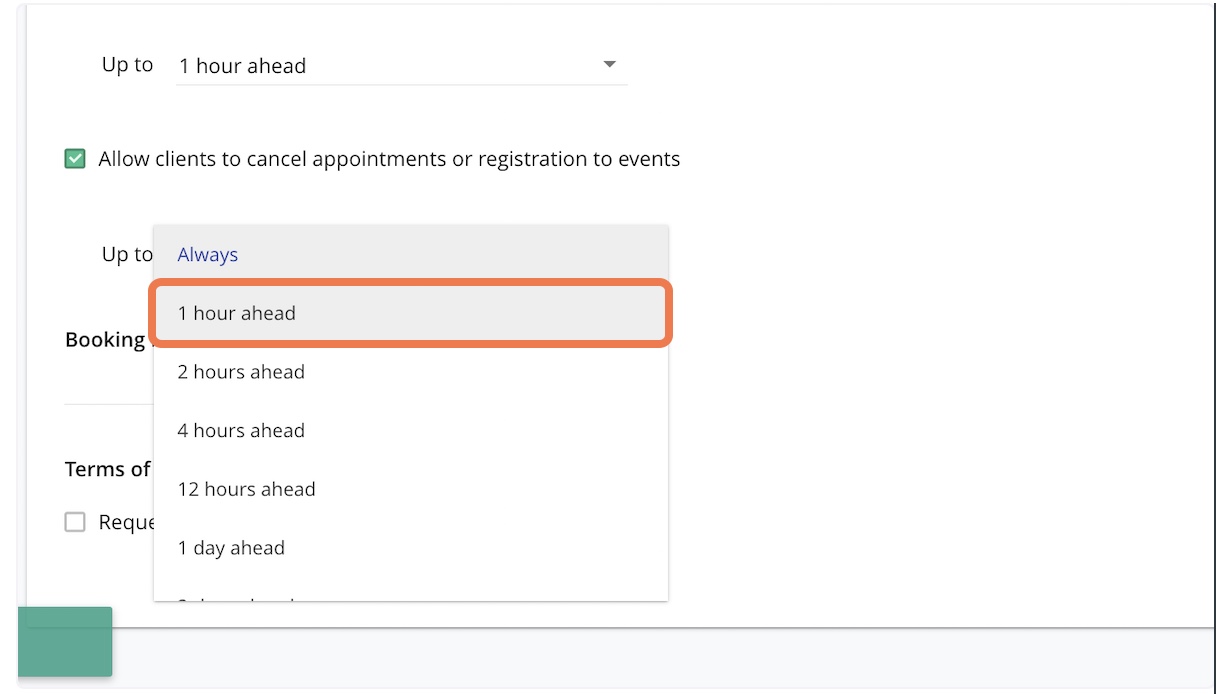Choose '12 hours ahead' in the dropdown list
The image size is (1218, 694).
246,490
